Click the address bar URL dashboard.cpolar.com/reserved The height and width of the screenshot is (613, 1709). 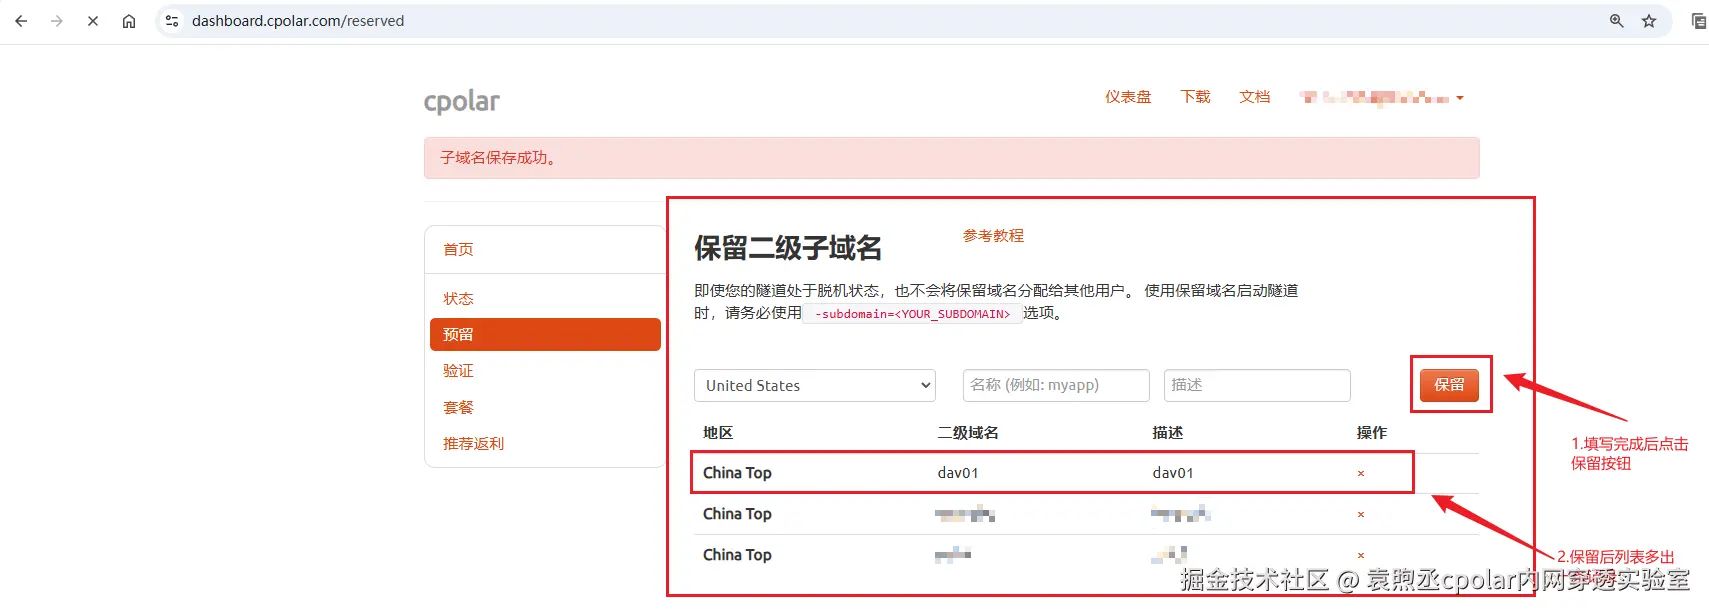tap(298, 21)
